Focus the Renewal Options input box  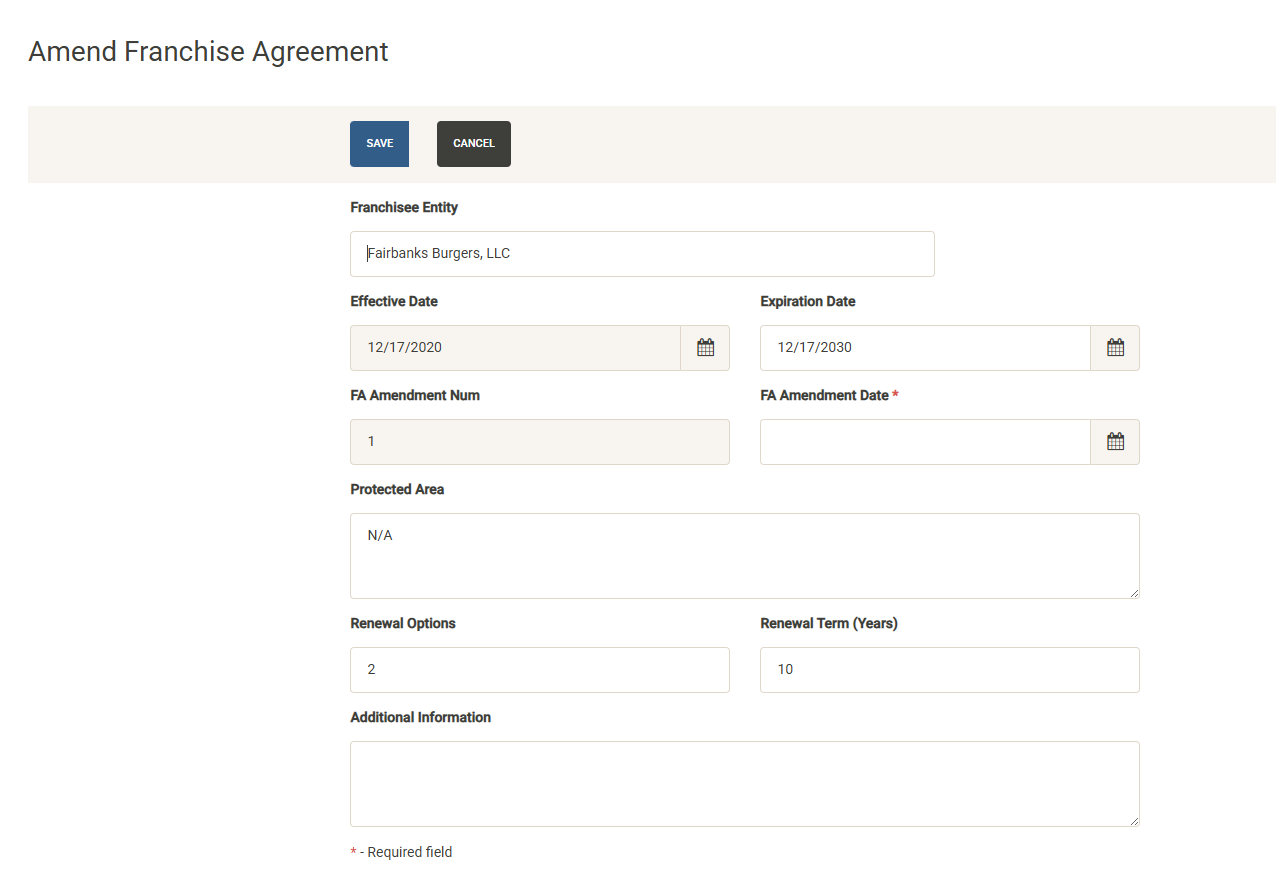coord(540,670)
